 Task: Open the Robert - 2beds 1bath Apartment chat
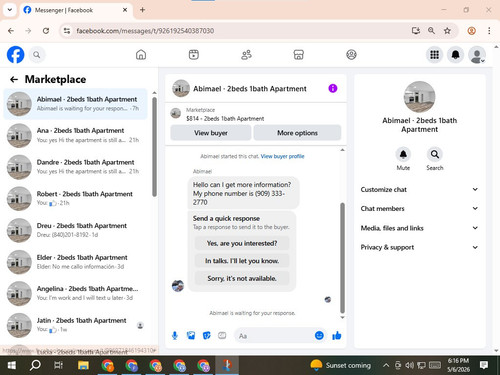(76, 199)
